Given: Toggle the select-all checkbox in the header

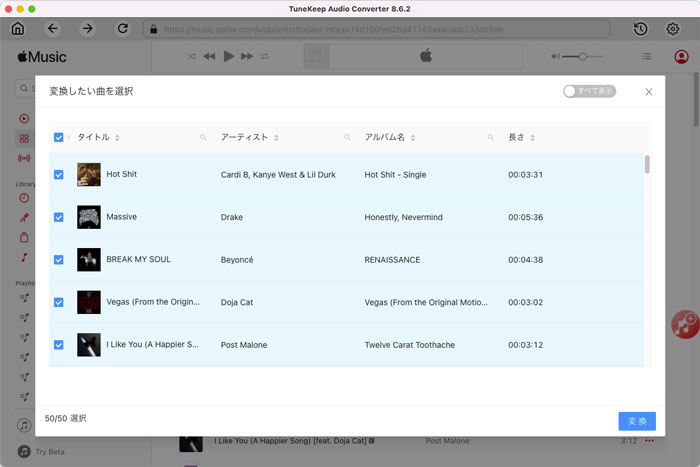Looking at the screenshot, I should (x=58, y=137).
